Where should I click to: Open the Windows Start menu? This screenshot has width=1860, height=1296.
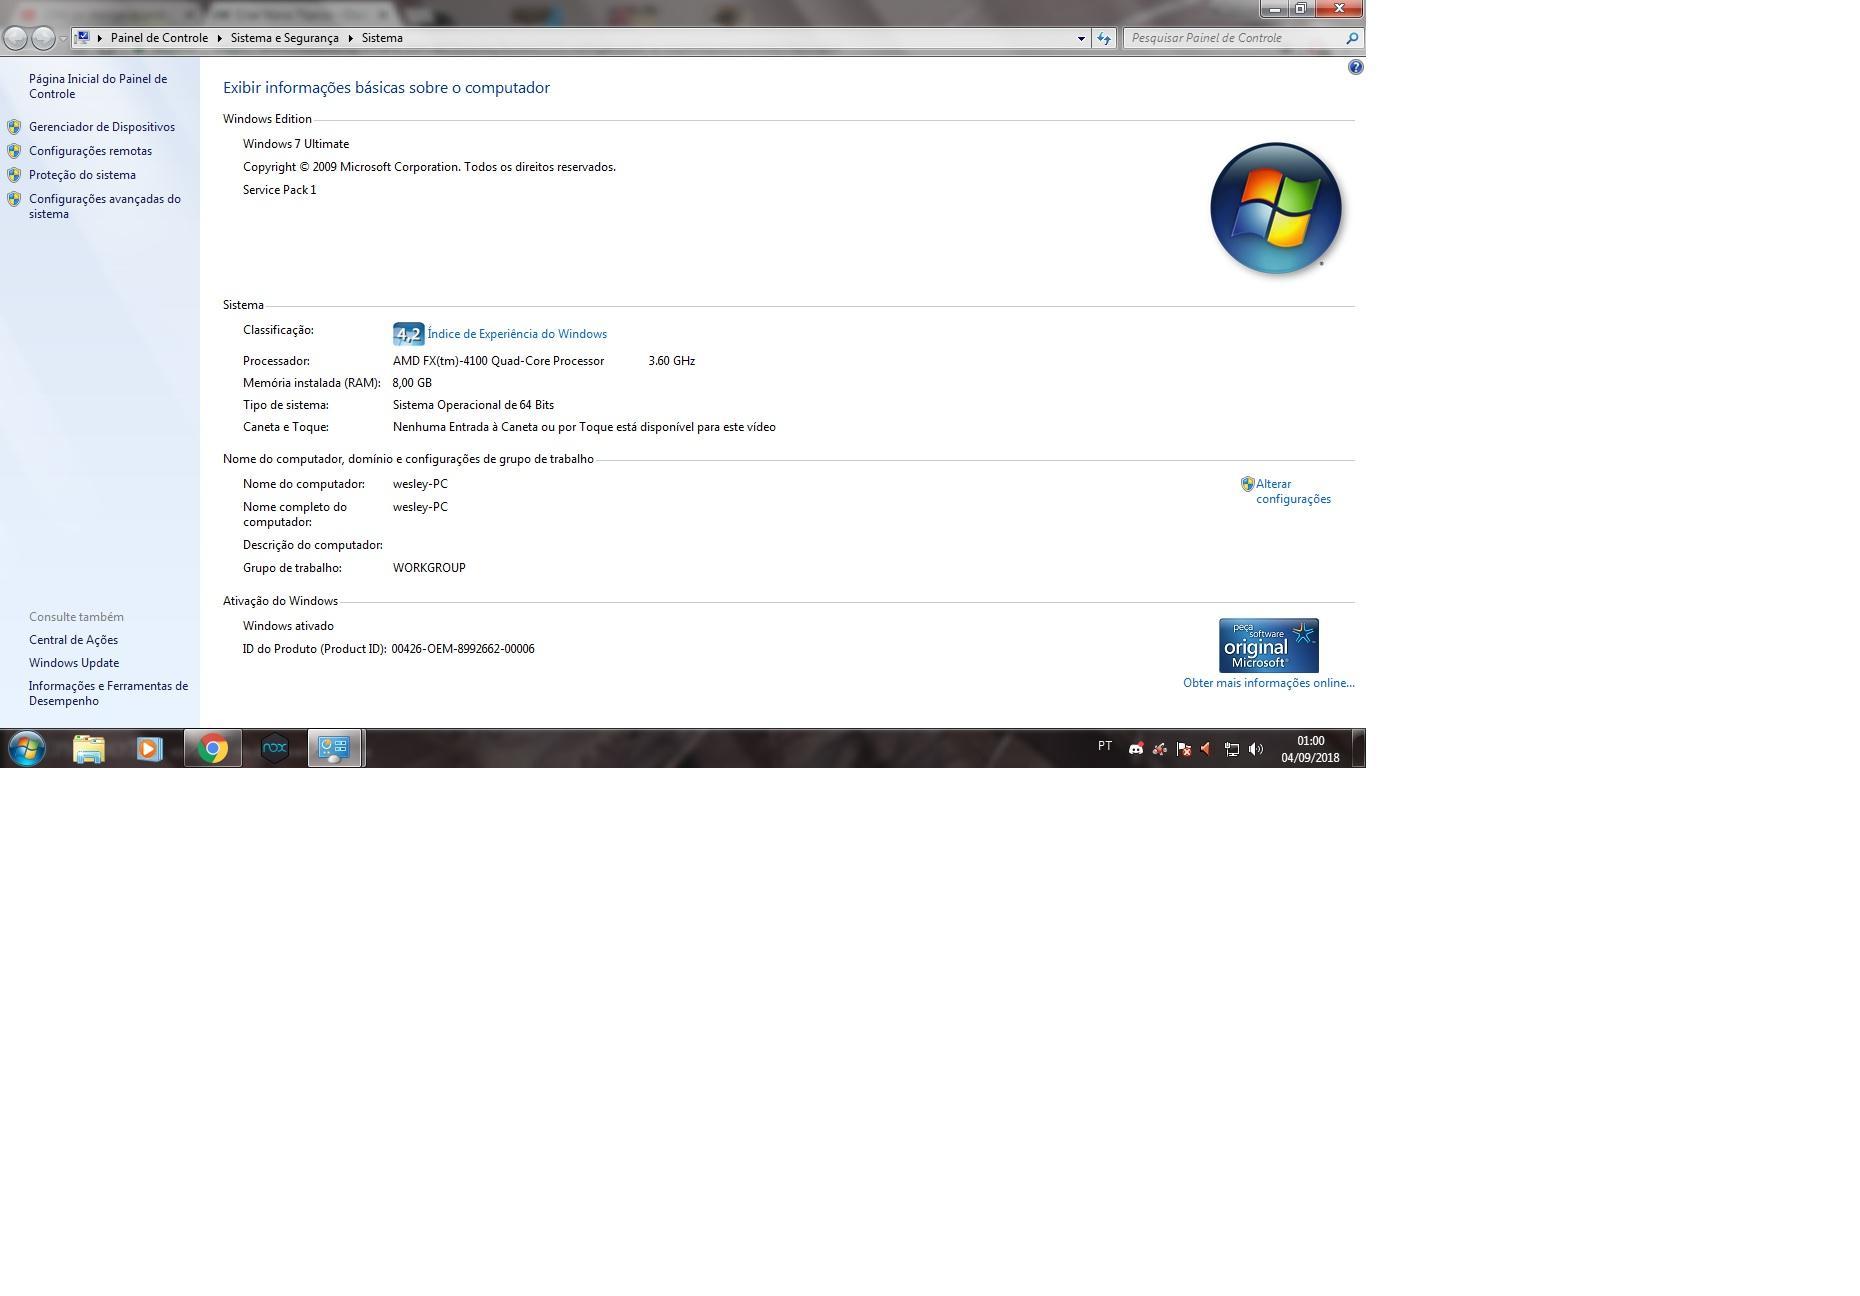click(x=27, y=748)
